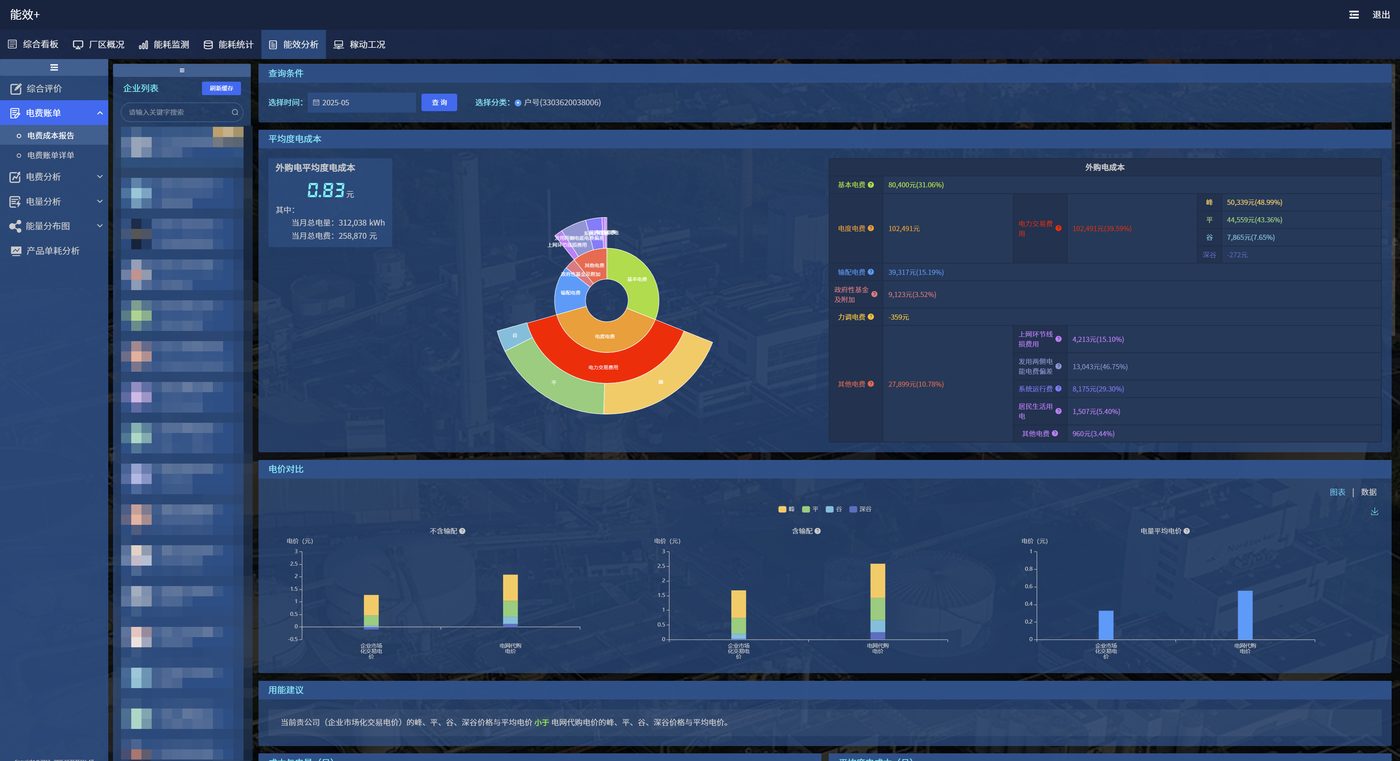Click the 当月总电费: 258,870 元 line

pos(334,236)
